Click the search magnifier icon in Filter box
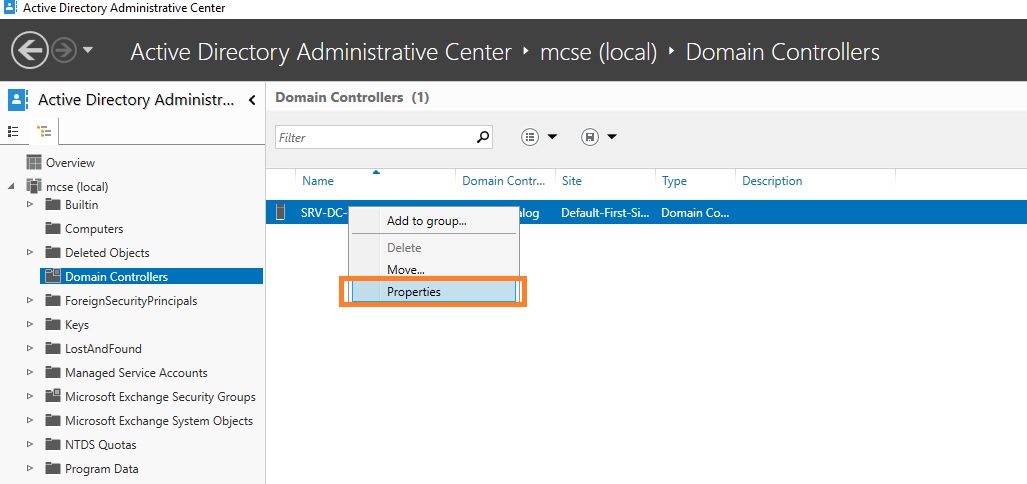Image resolution: width=1027 pixels, height=484 pixels. [x=483, y=137]
